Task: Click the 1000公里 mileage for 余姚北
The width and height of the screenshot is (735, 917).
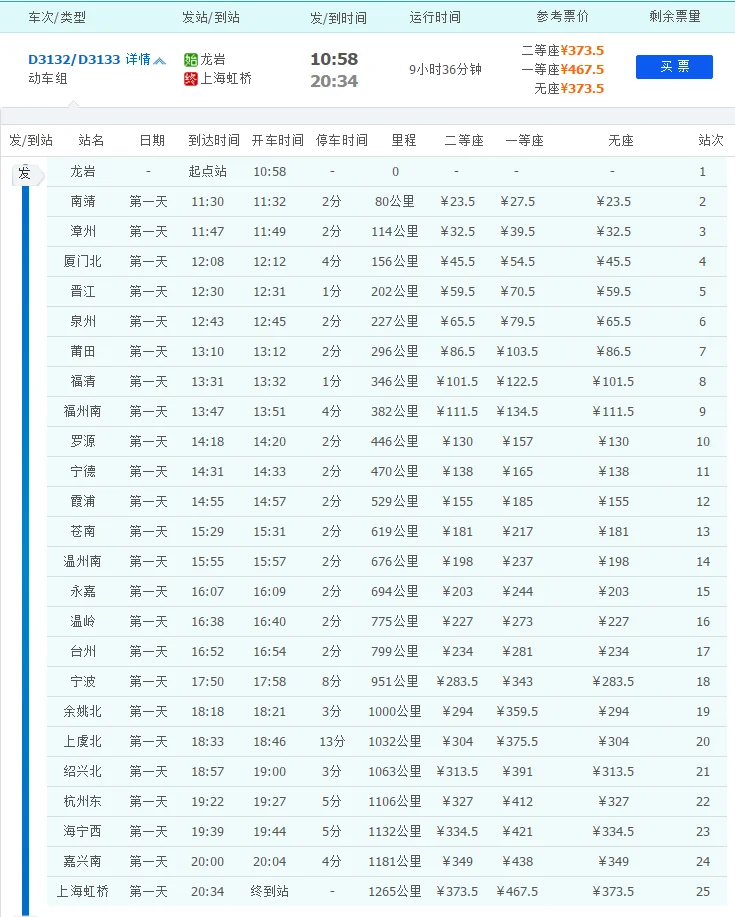Action: tap(395, 711)
